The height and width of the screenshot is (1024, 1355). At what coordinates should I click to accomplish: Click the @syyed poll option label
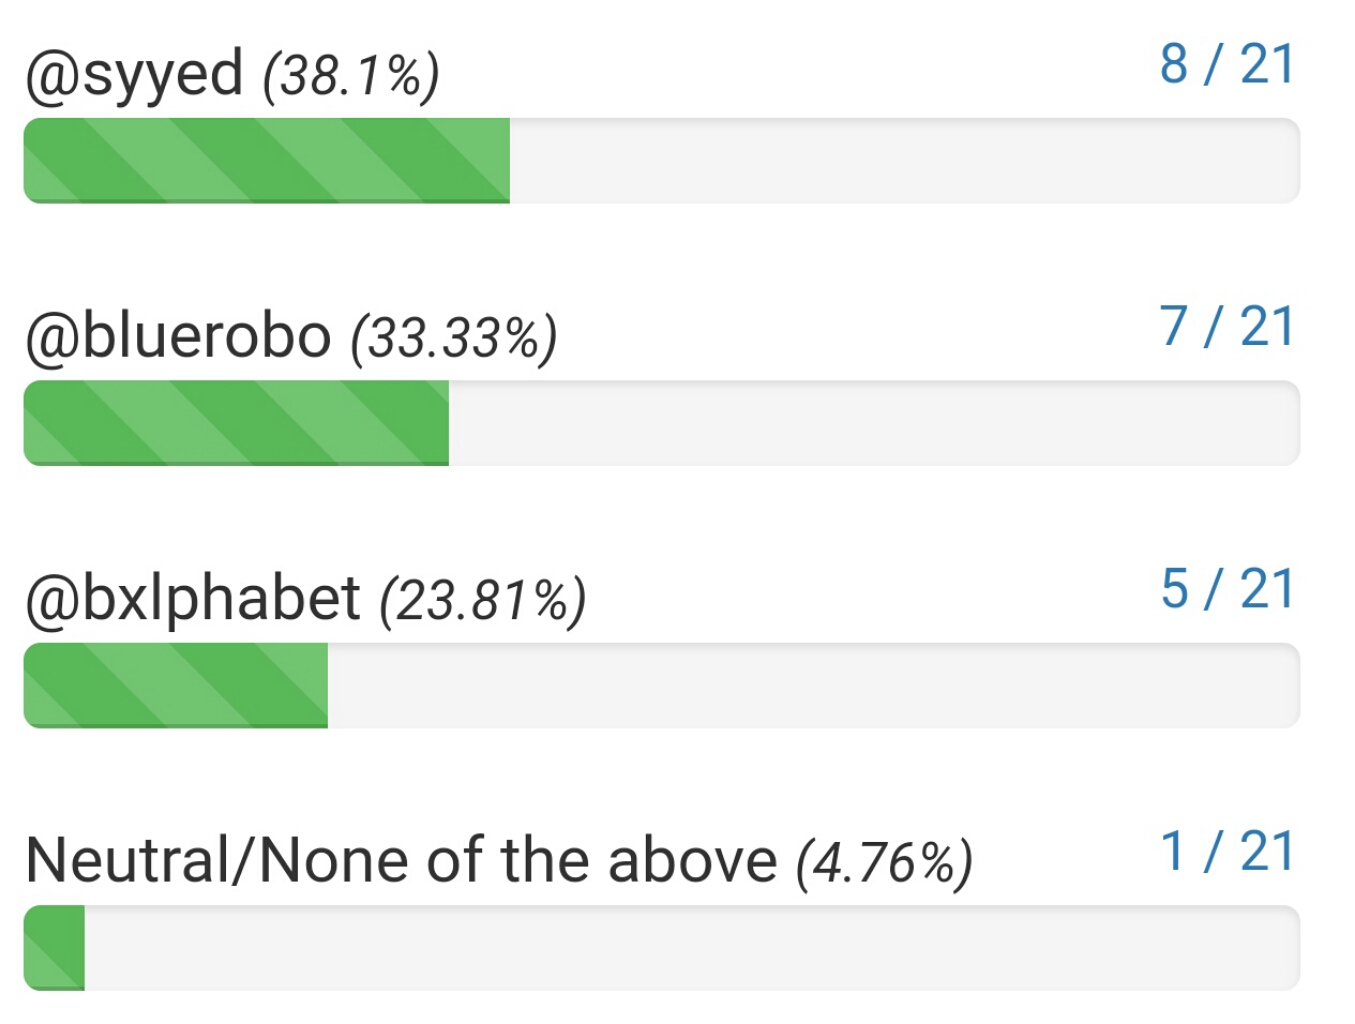click(134, 75)
